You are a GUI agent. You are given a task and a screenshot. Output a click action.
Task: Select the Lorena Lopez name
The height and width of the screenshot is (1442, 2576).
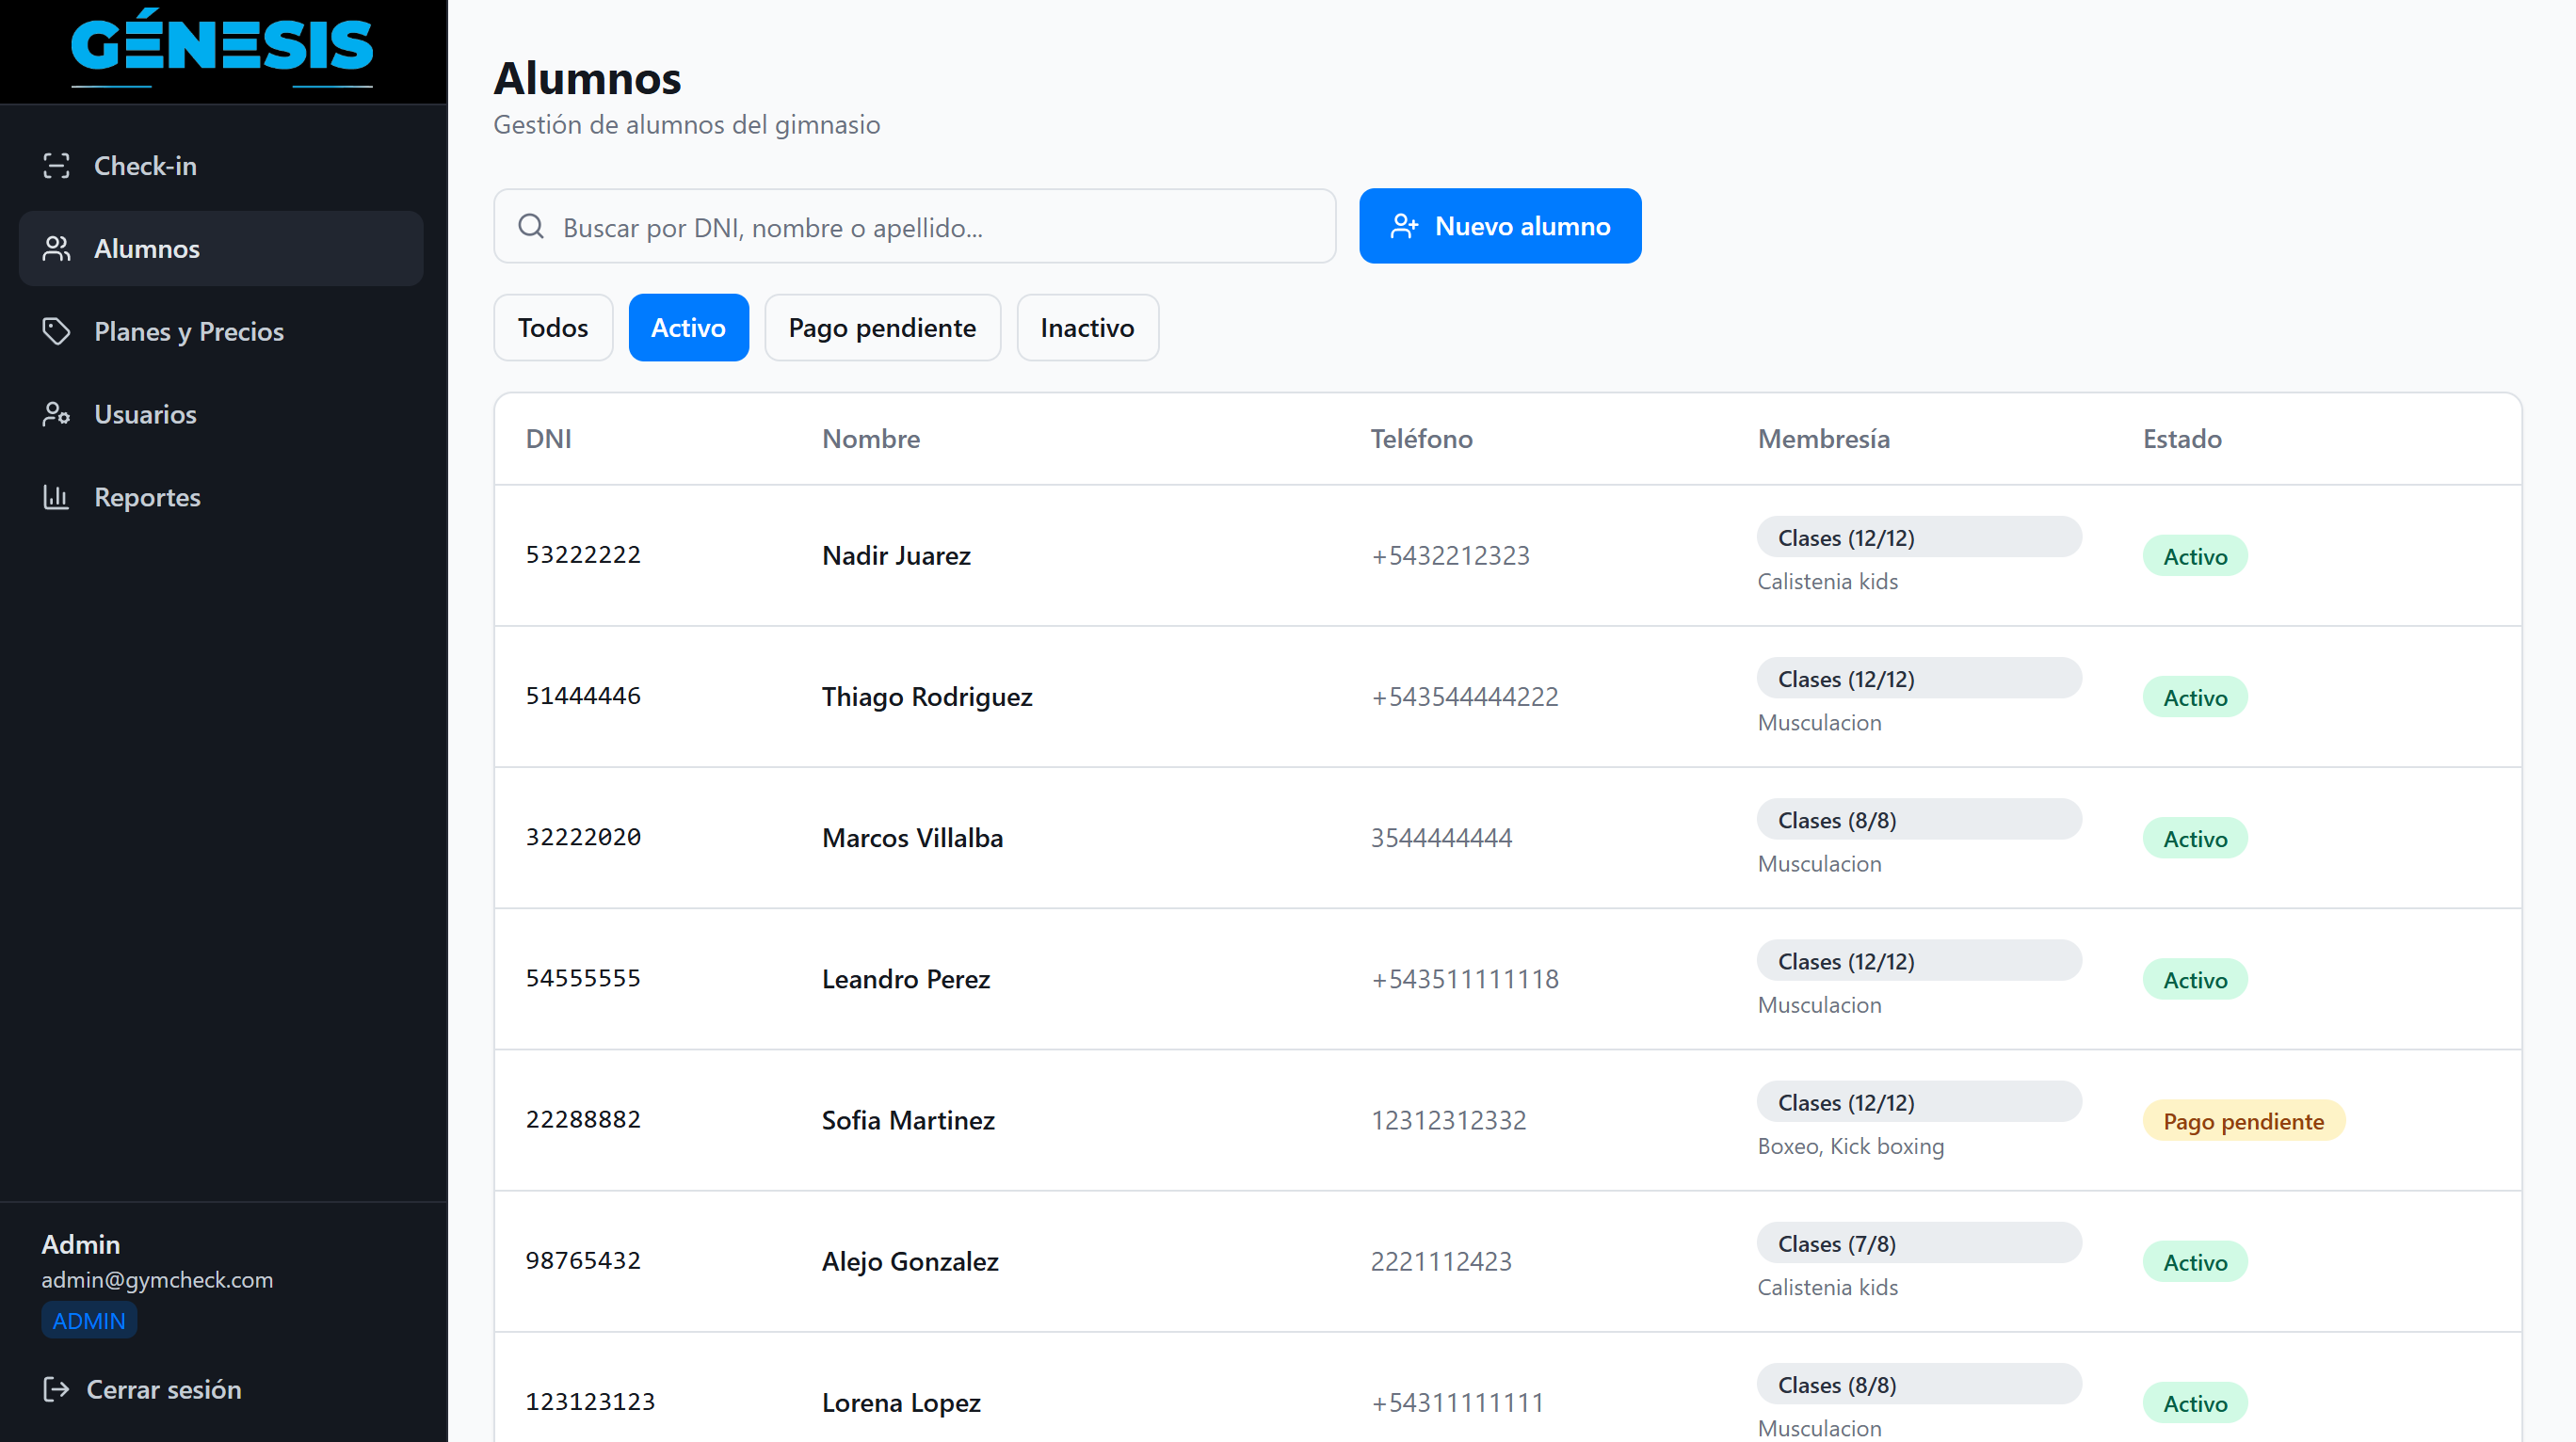[901, 1402]
